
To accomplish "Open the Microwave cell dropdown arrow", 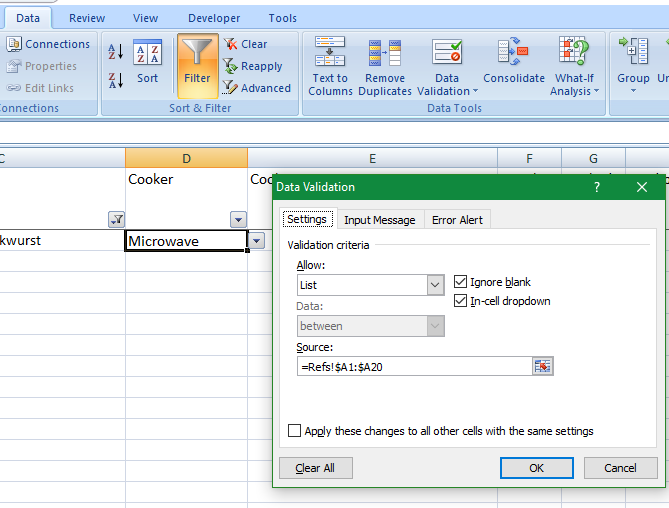I will coord(257,241).
